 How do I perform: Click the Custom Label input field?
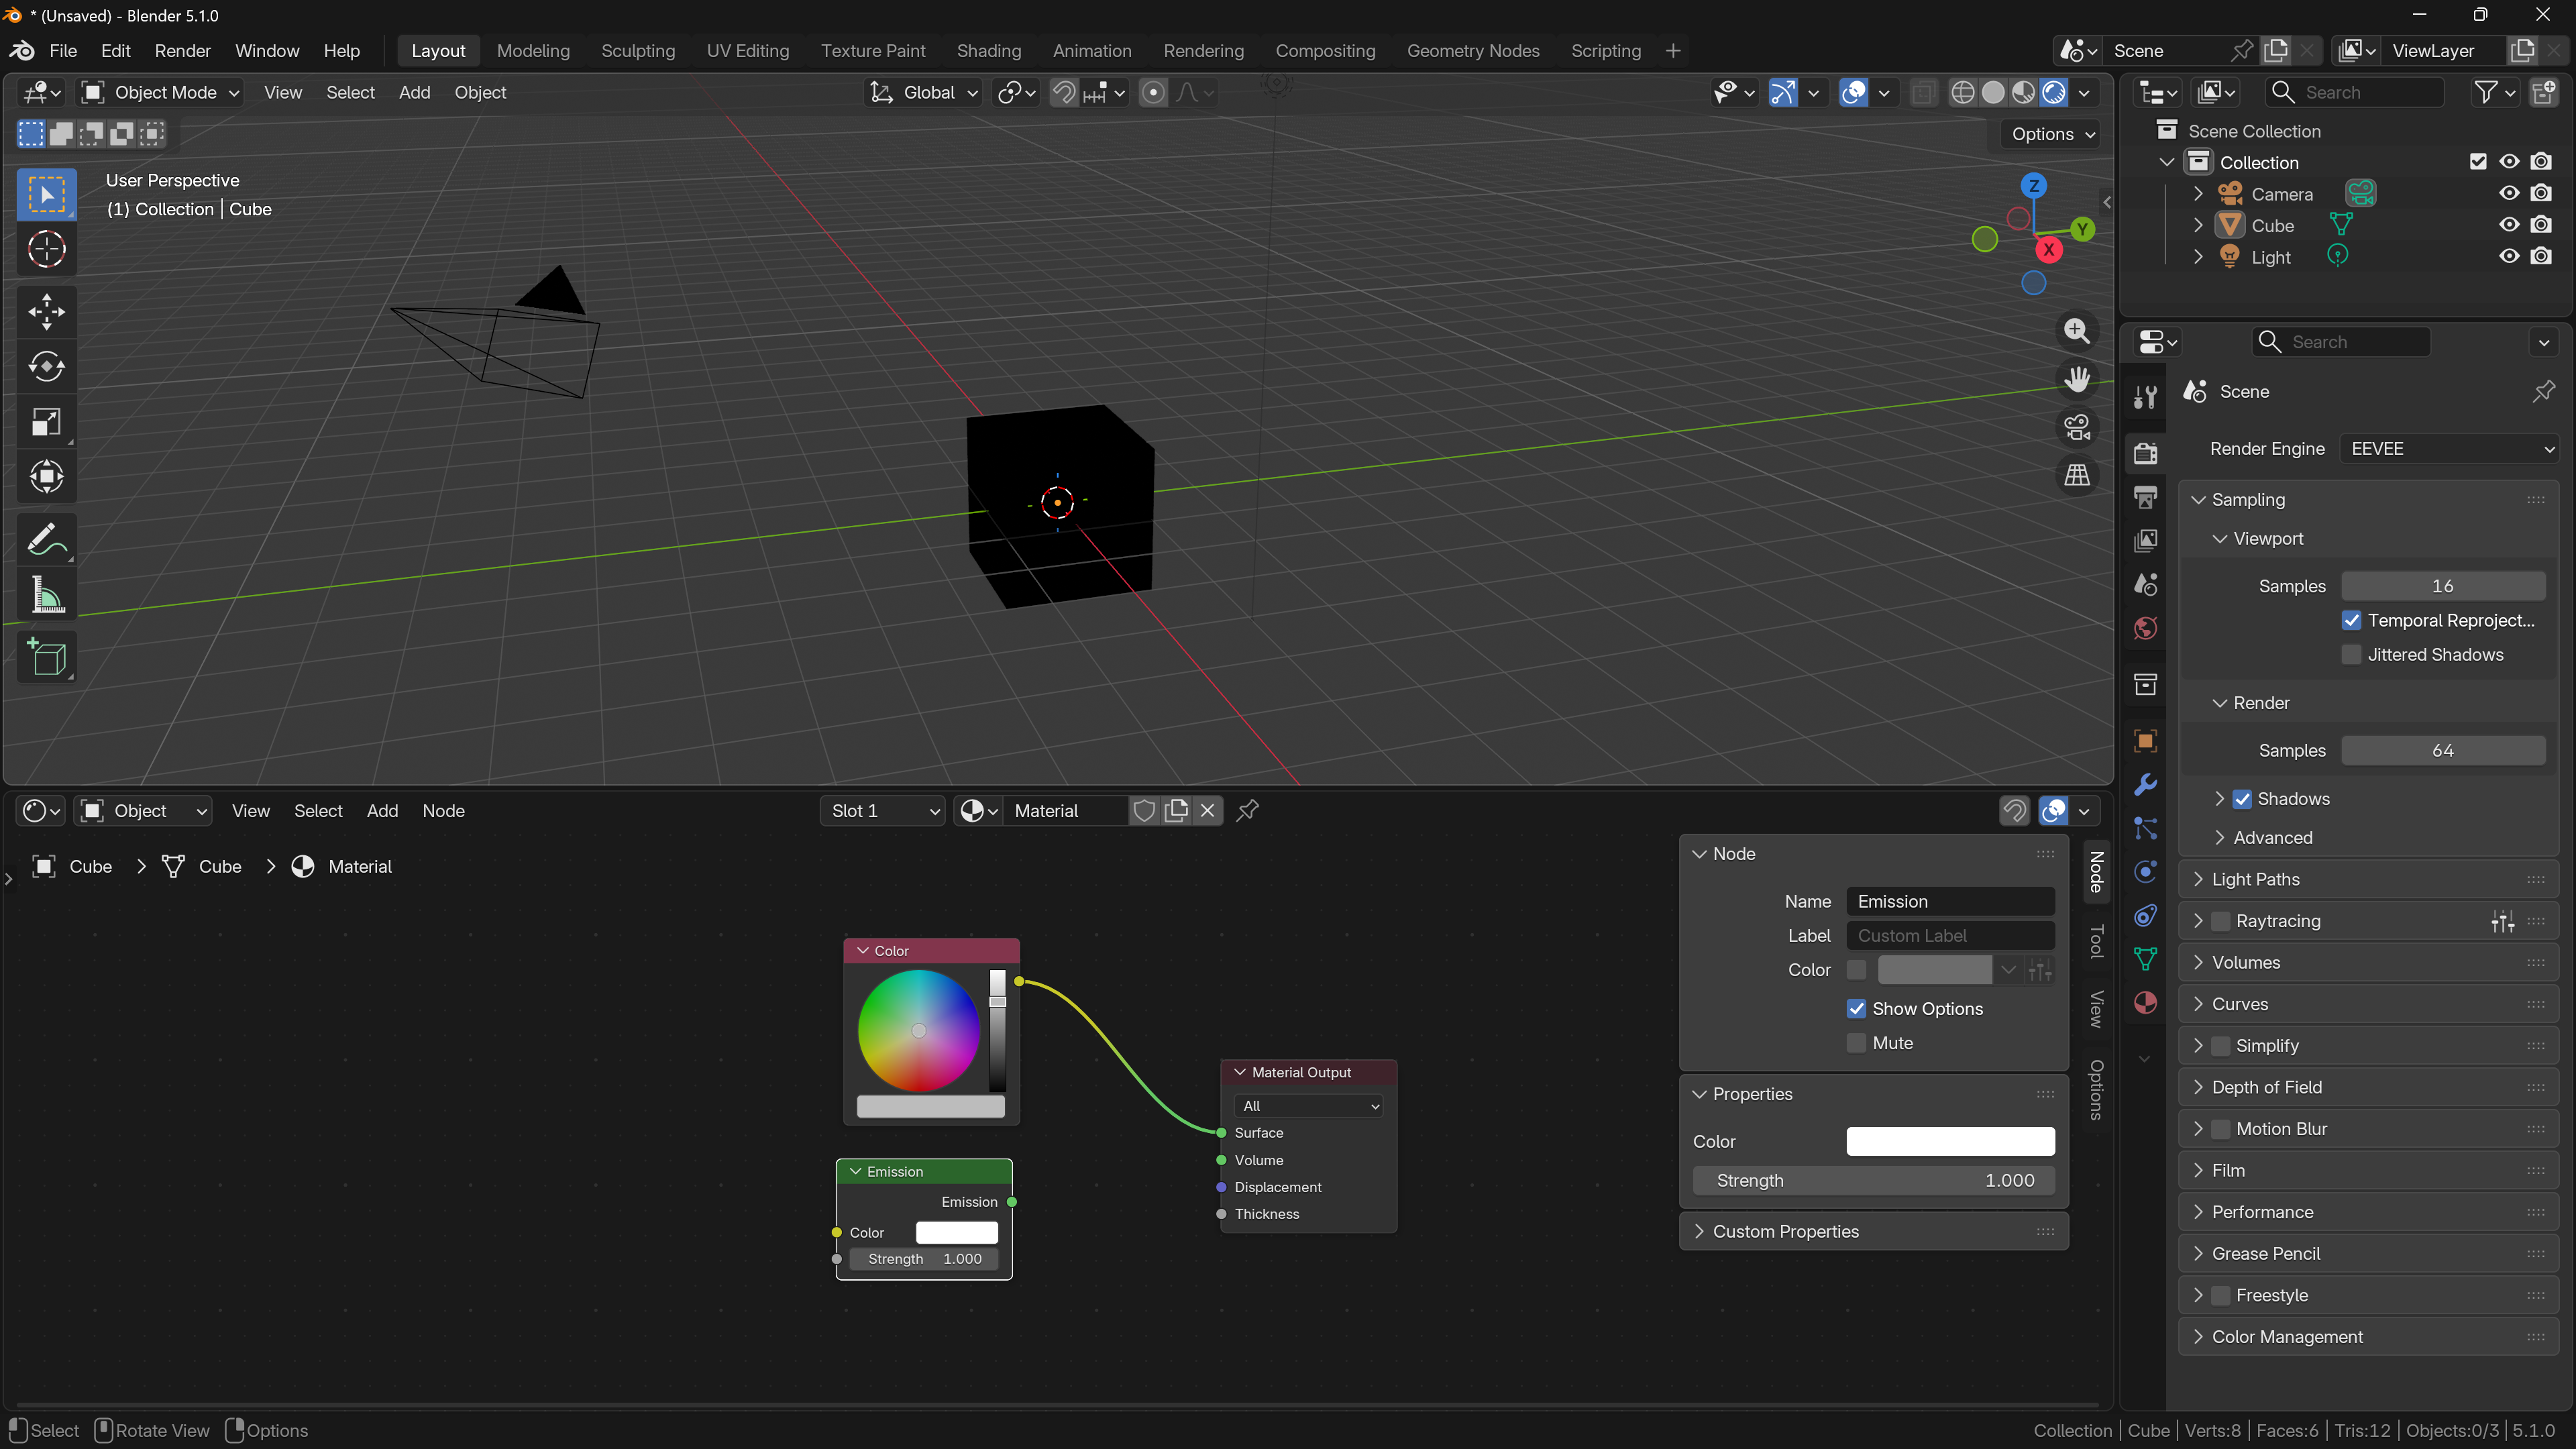pos(1950,936)
